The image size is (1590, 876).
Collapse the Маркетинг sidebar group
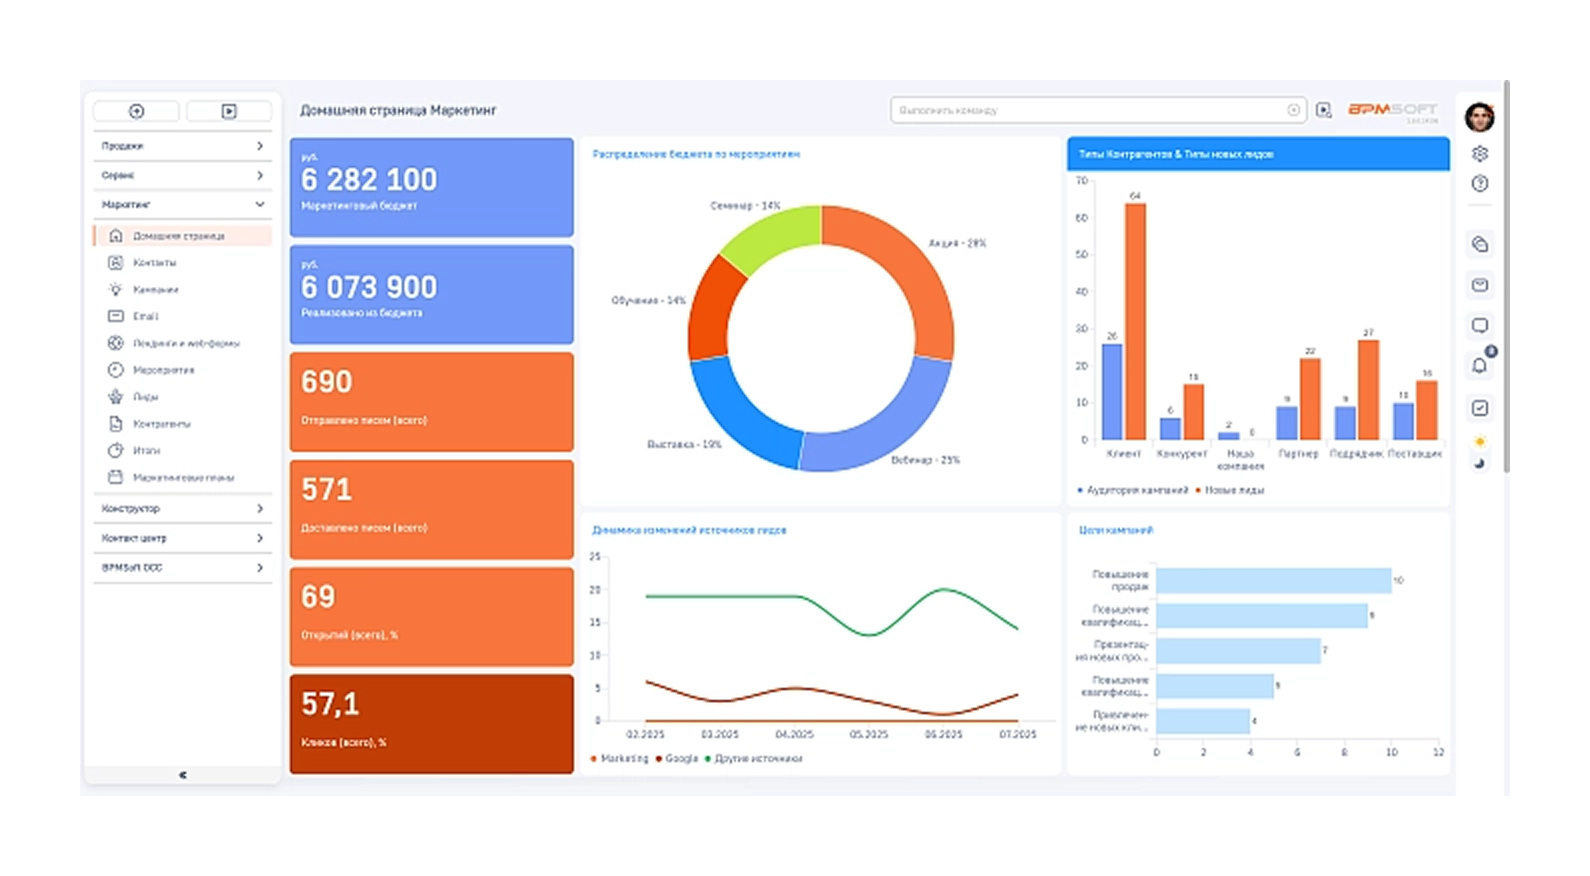[182, 204]
